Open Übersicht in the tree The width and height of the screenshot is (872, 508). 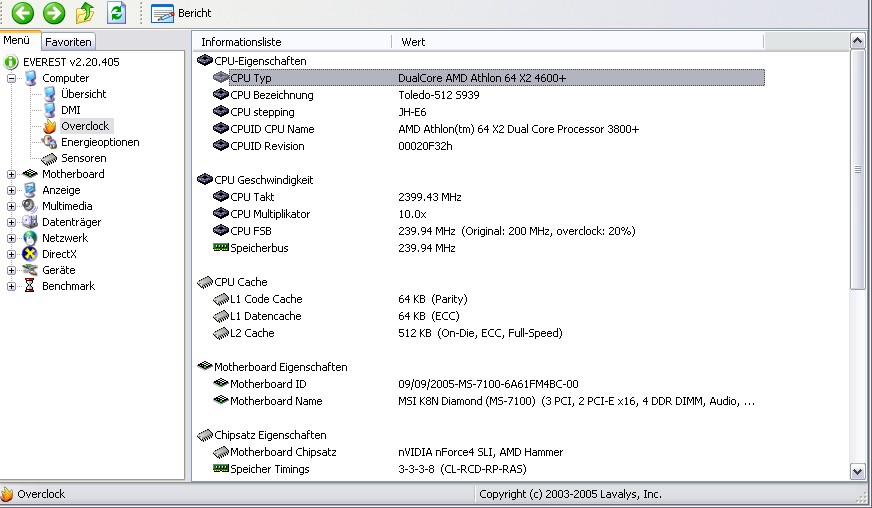[83, 94]
